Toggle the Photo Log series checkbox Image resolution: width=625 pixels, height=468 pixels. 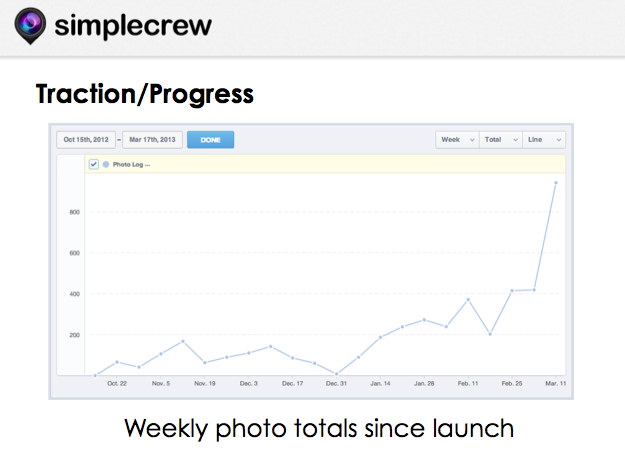[x=93, y=164]
